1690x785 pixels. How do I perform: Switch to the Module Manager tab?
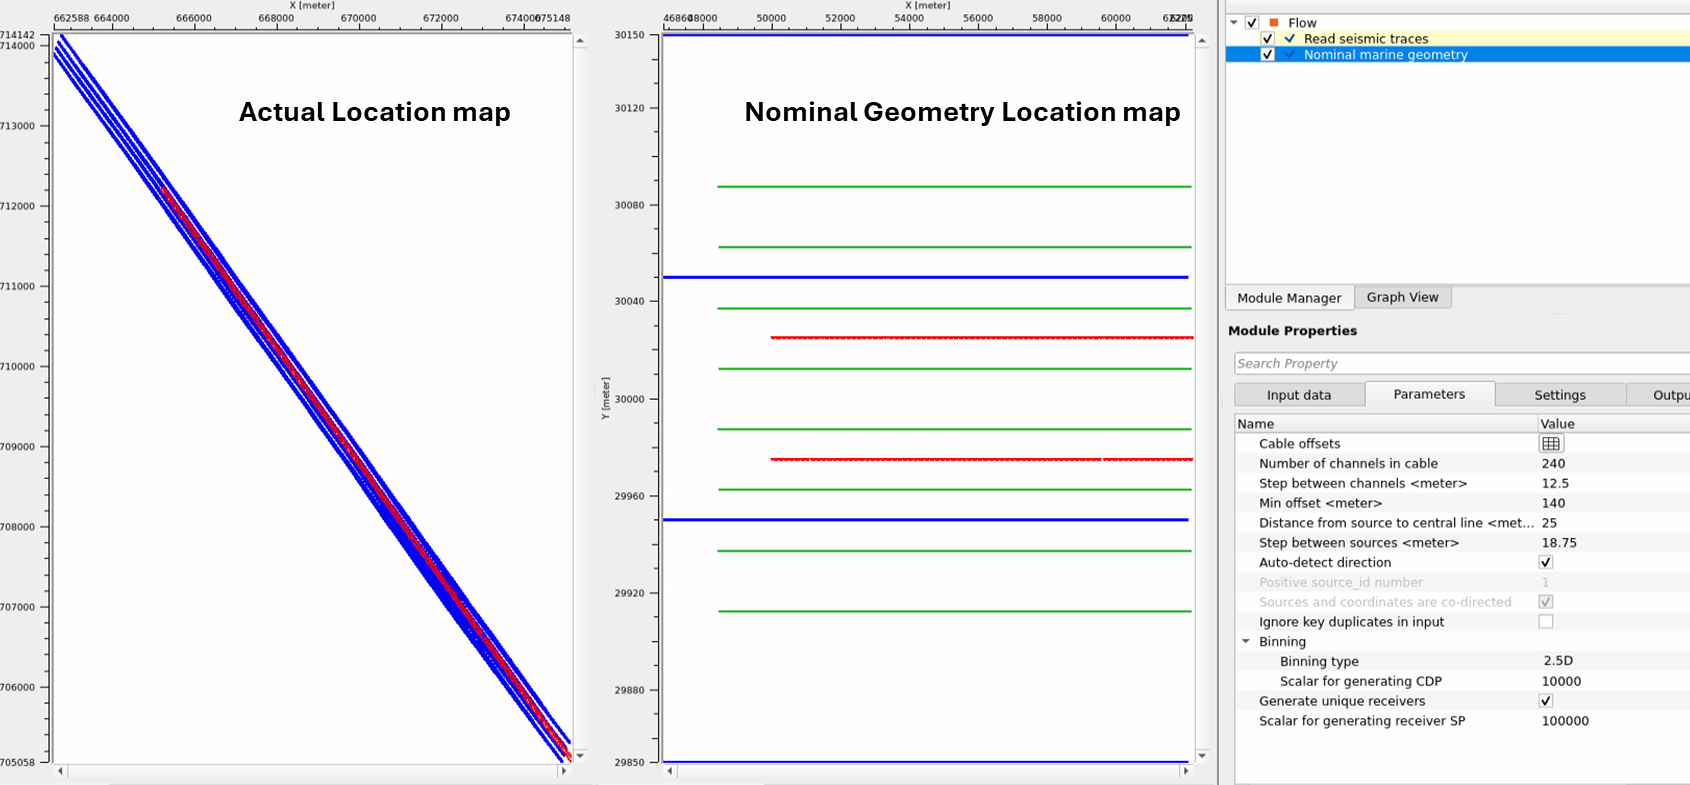(1289, 298)
